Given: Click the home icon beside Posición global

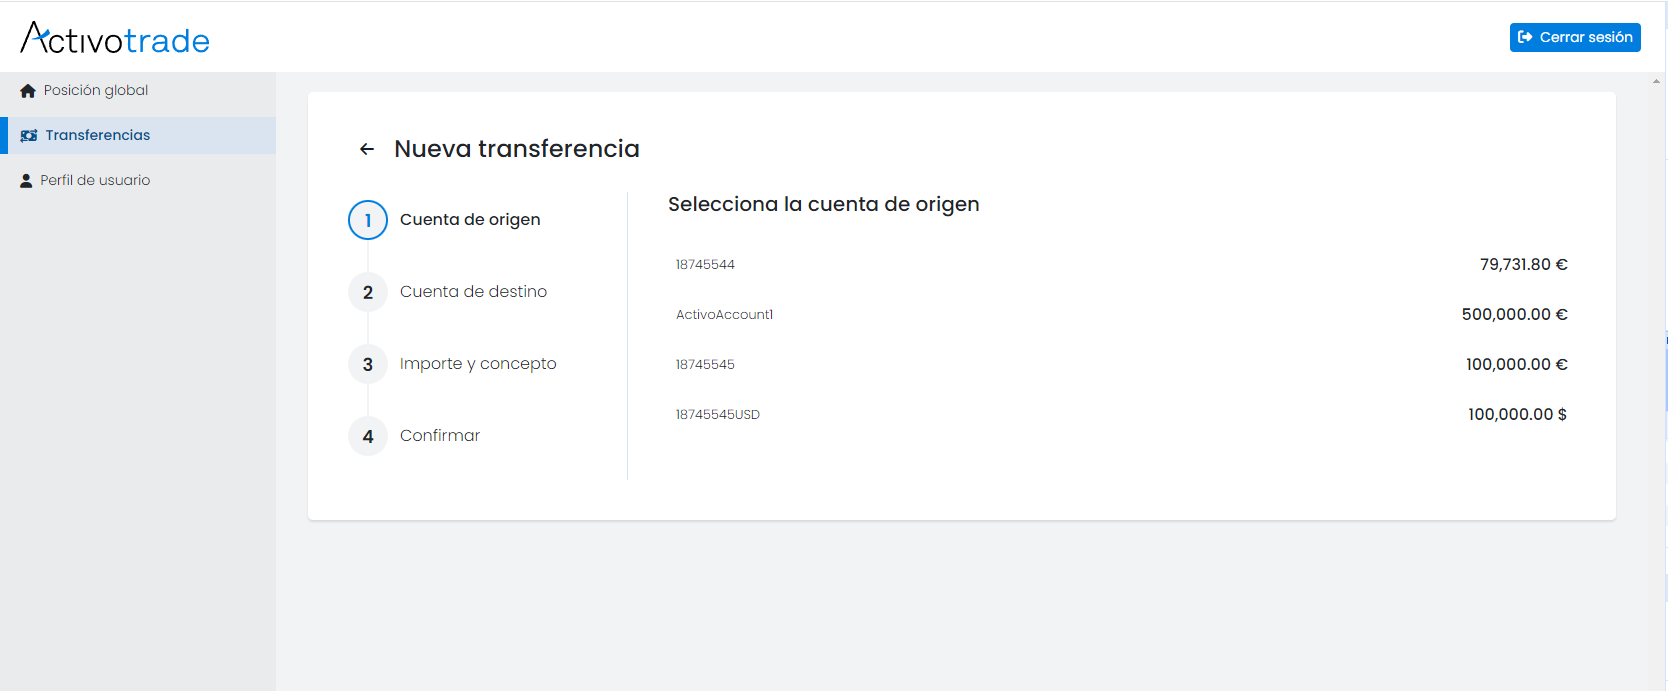Looking at the screenshot, I should [28, 91].
